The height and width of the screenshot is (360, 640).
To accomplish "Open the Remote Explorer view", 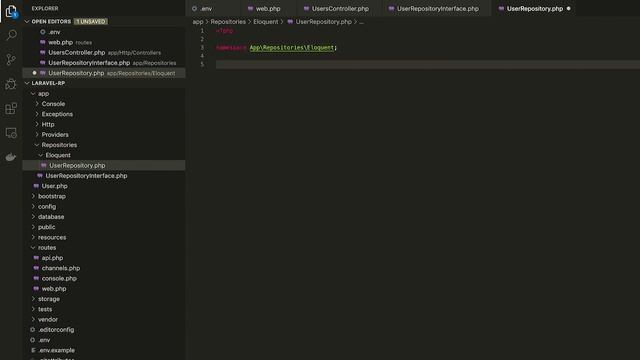I will [11, 133].
